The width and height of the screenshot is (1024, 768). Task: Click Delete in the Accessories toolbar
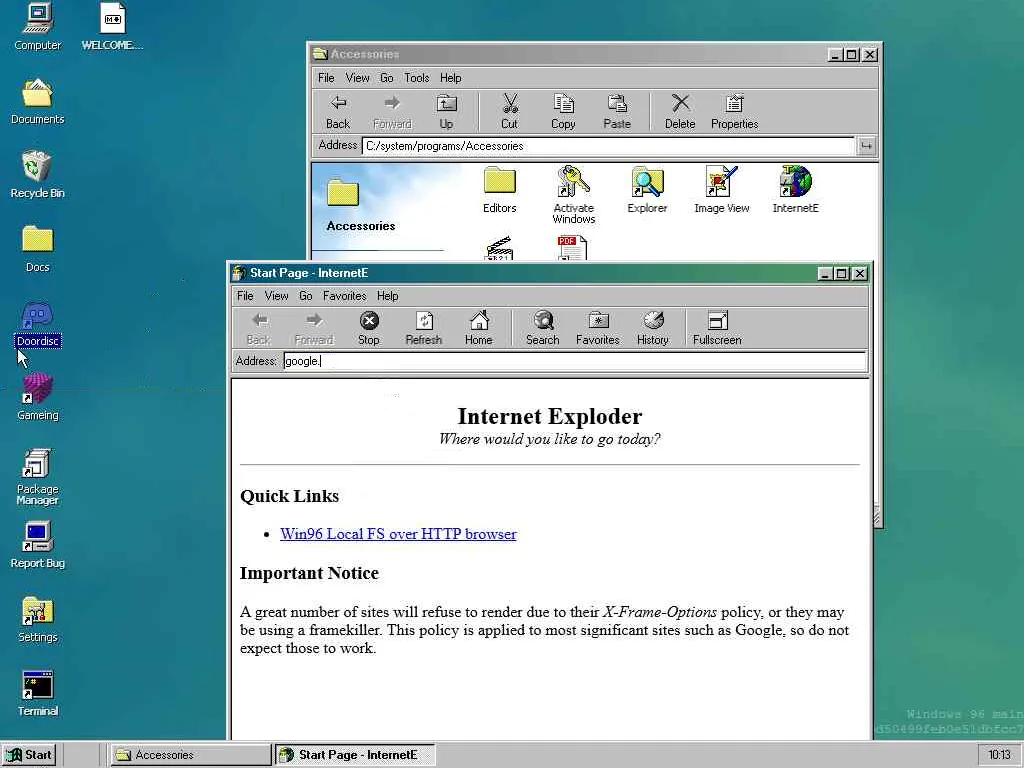pos(680,112)
